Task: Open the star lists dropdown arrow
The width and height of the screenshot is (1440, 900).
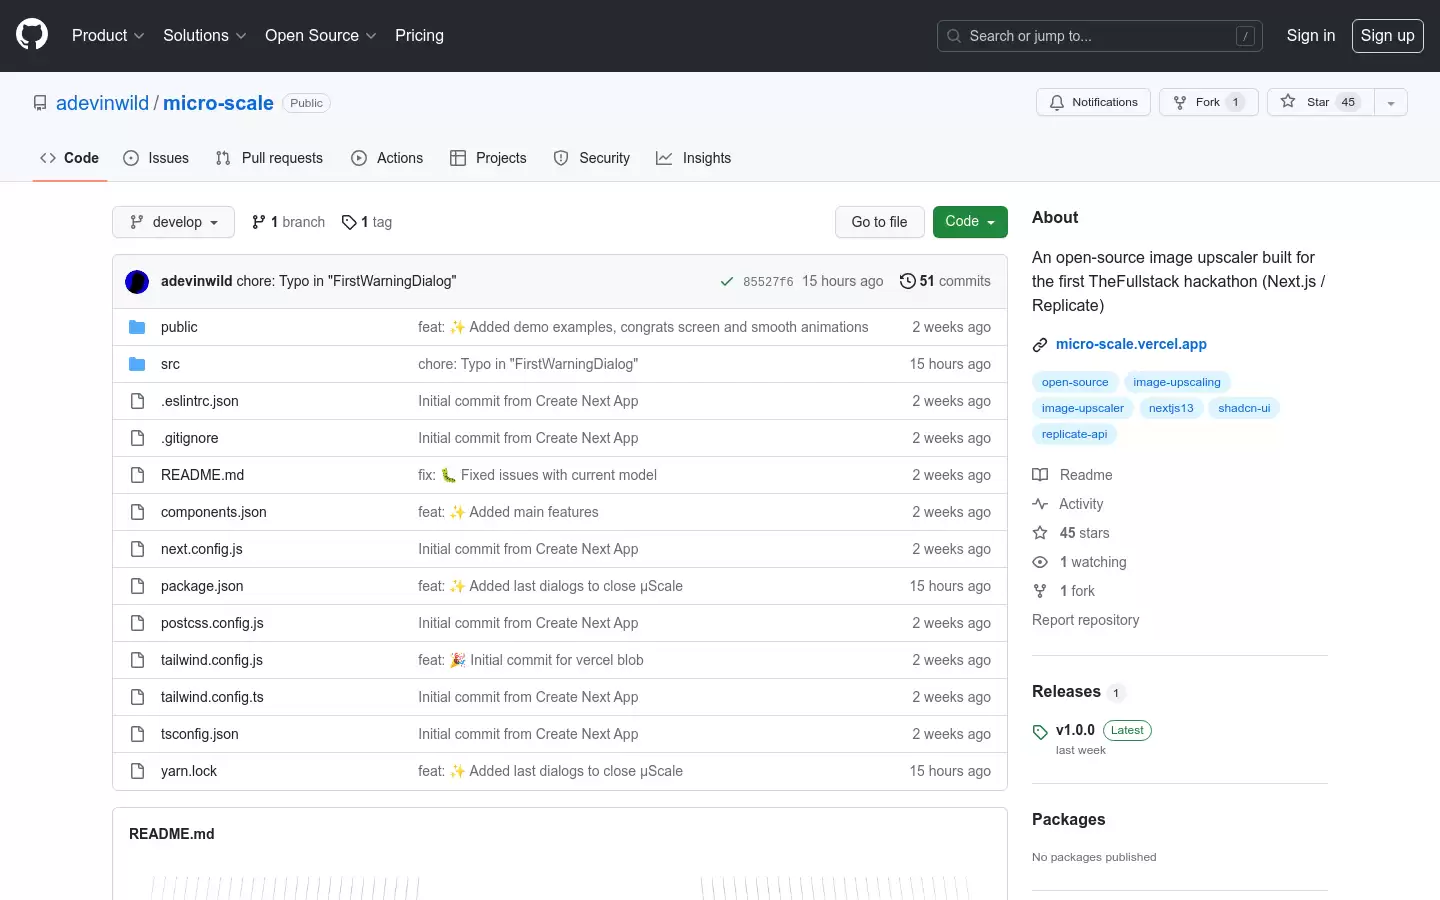Action: pos(1391,102)
